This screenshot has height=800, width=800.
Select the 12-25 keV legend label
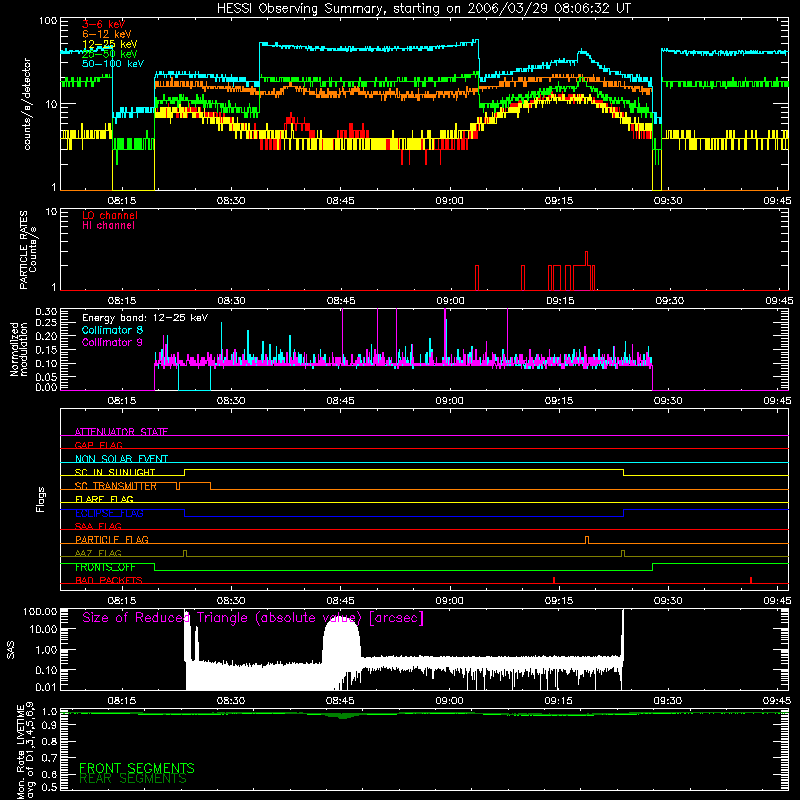pyautogui.click(x=109, y=44)
